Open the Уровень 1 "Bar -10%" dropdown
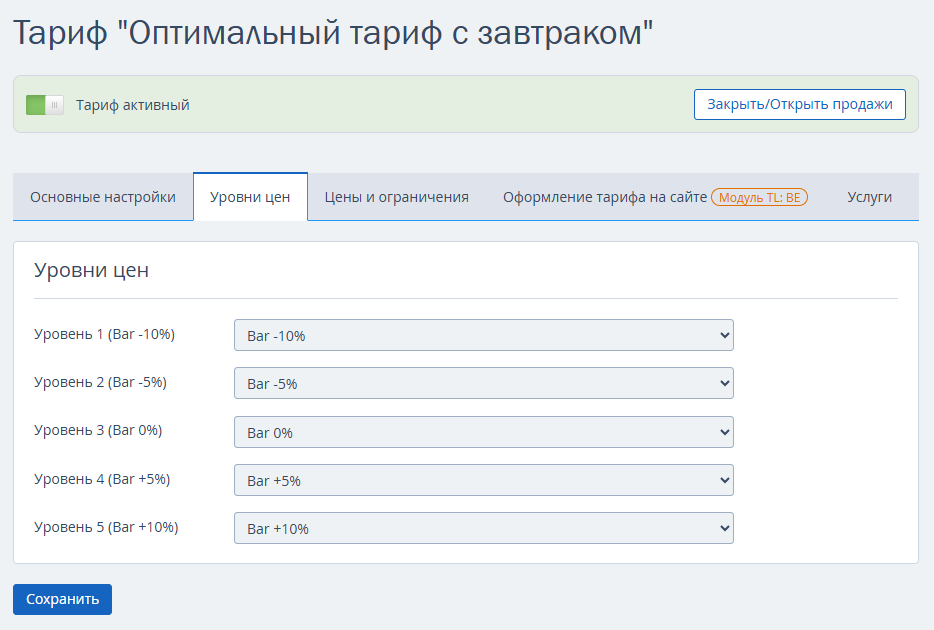The height and width of the screenshot is (630, 934). coord(484,335)
